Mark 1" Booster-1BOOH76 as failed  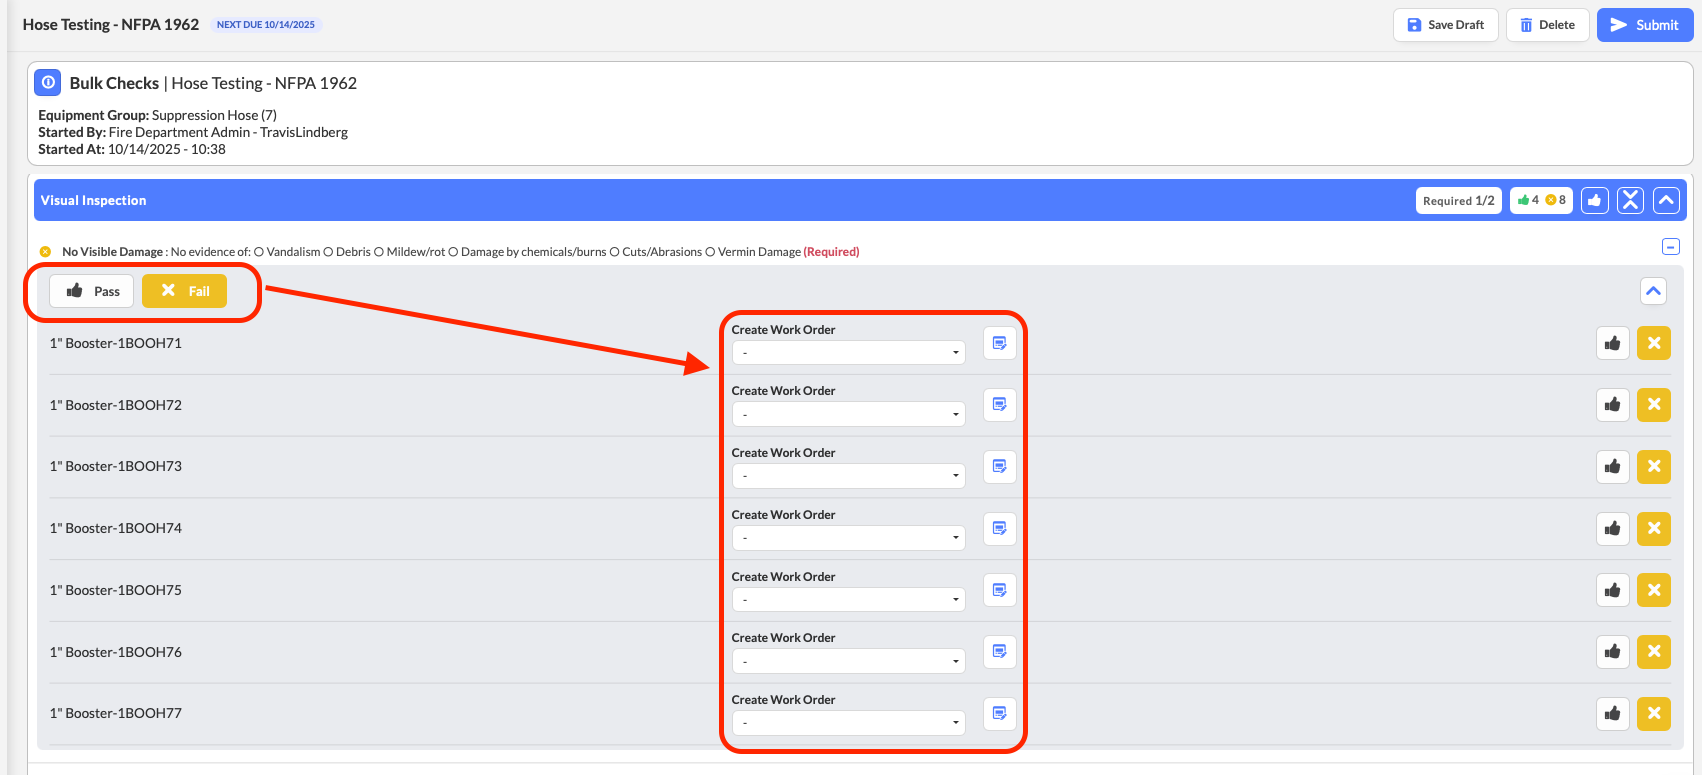click(1653, 651)
